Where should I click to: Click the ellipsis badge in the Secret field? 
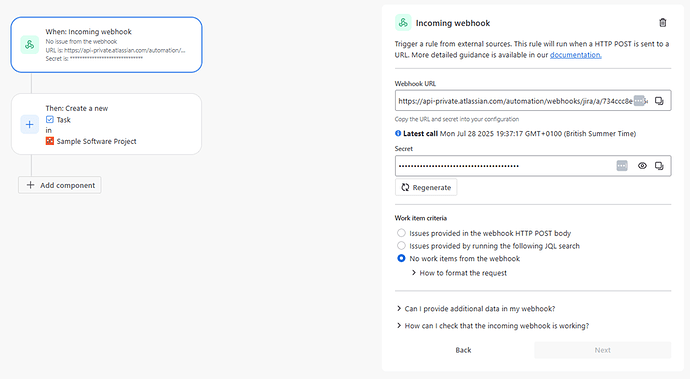[x=622, y=166]
